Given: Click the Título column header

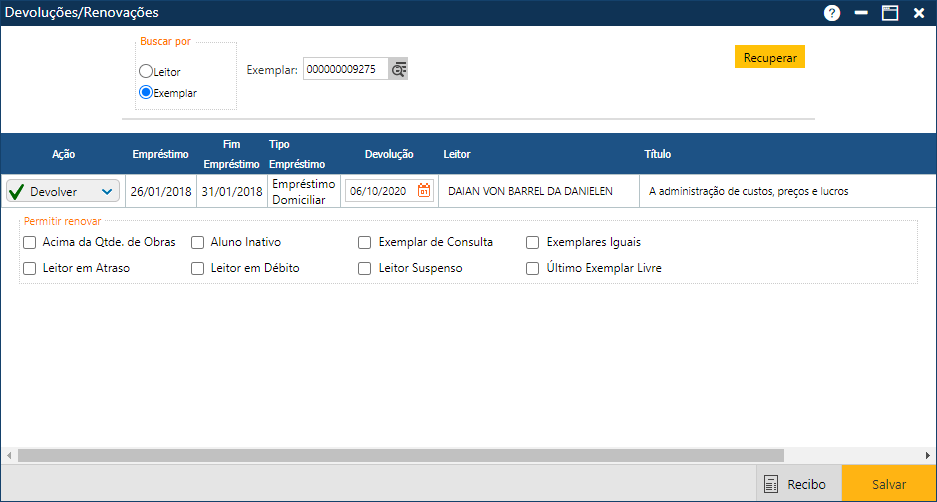Looking at the screenshot, I should (657, 154).
